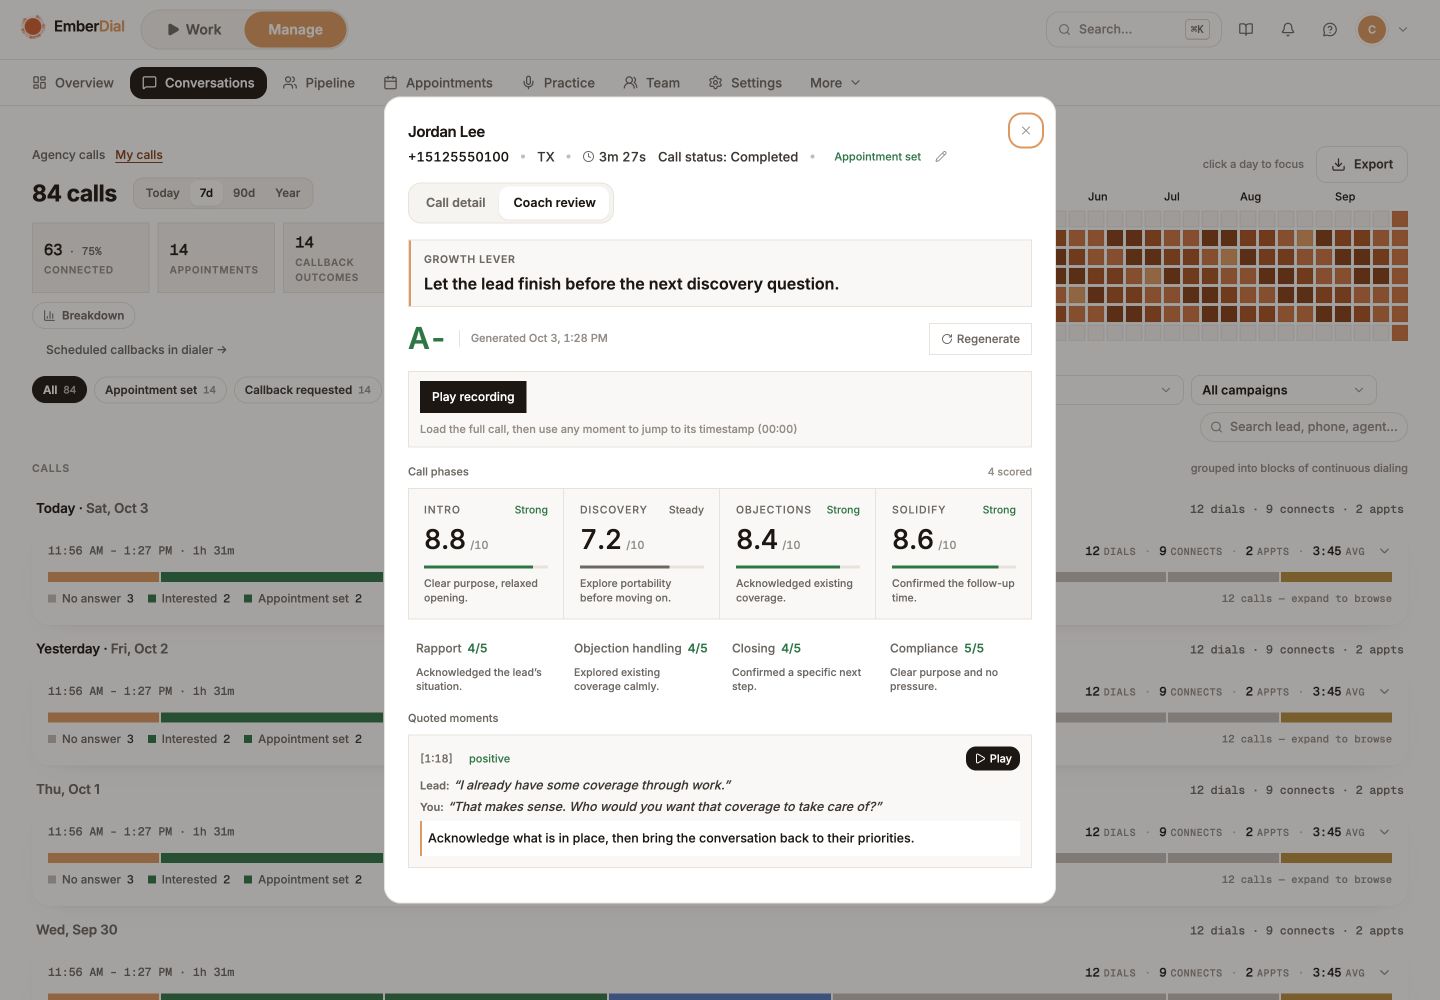Click the Discovery score progress bar
Image resolution: width=1440 pixels, height=1000 pixels.
(642, 567)
